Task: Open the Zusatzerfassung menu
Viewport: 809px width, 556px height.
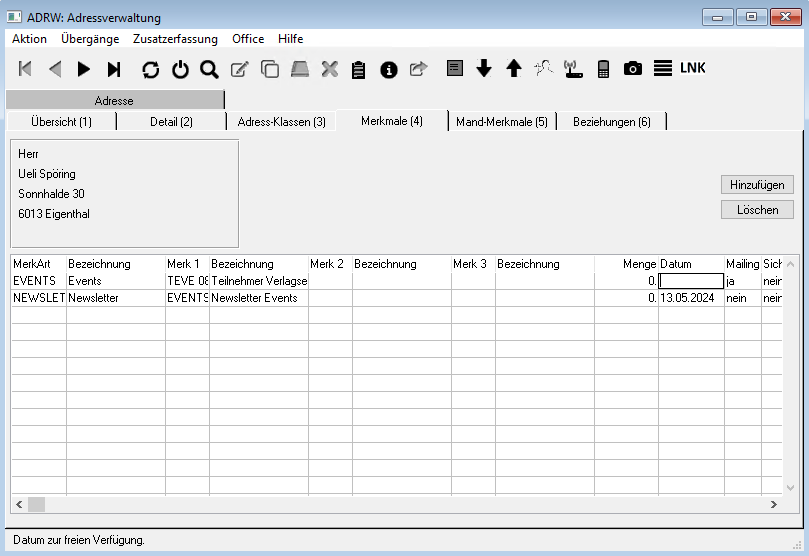Action: 175,39
